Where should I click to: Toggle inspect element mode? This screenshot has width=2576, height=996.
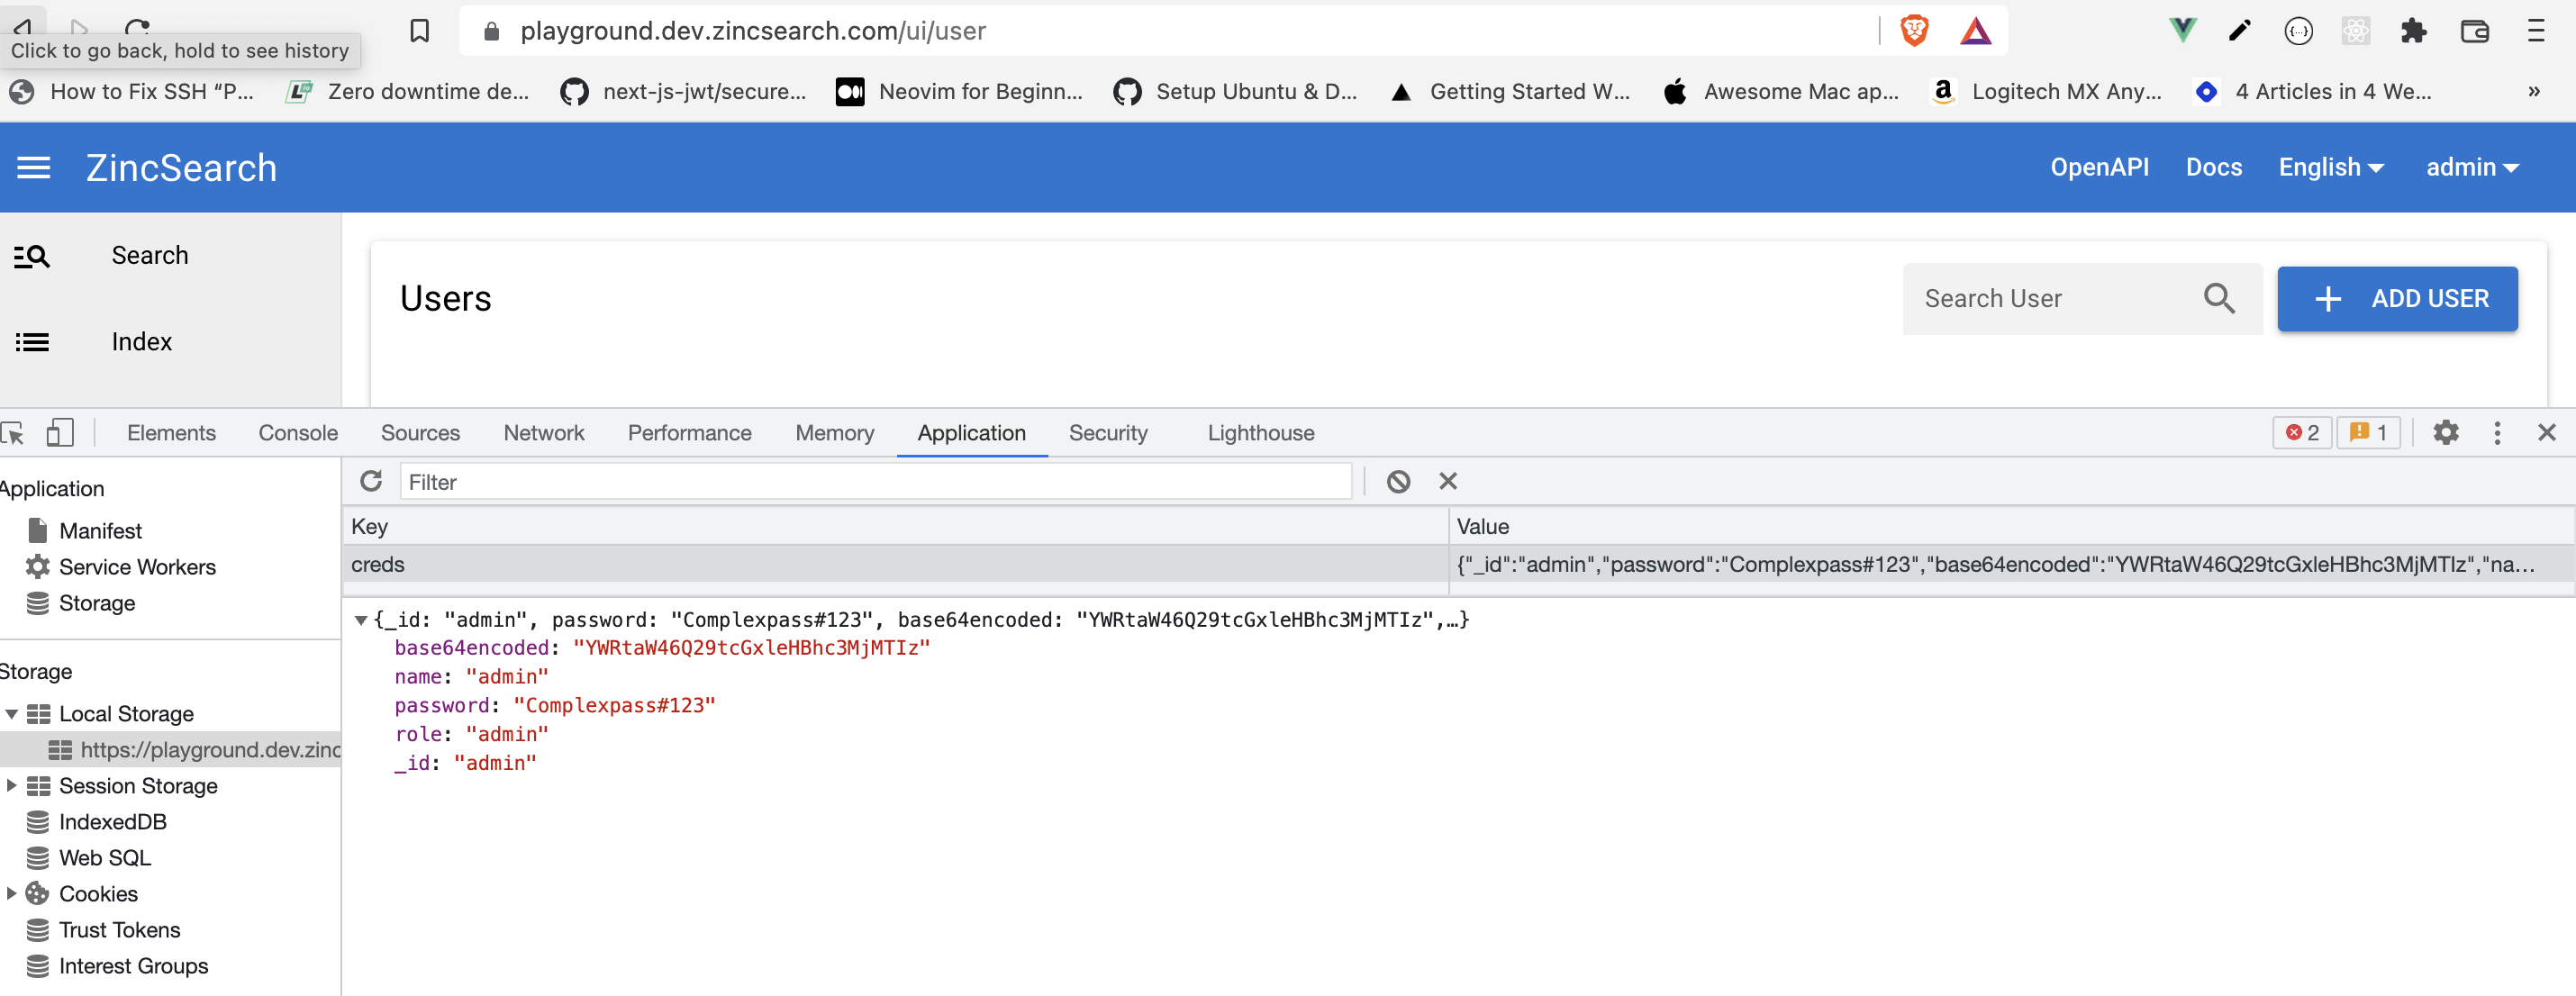[14, 433]
